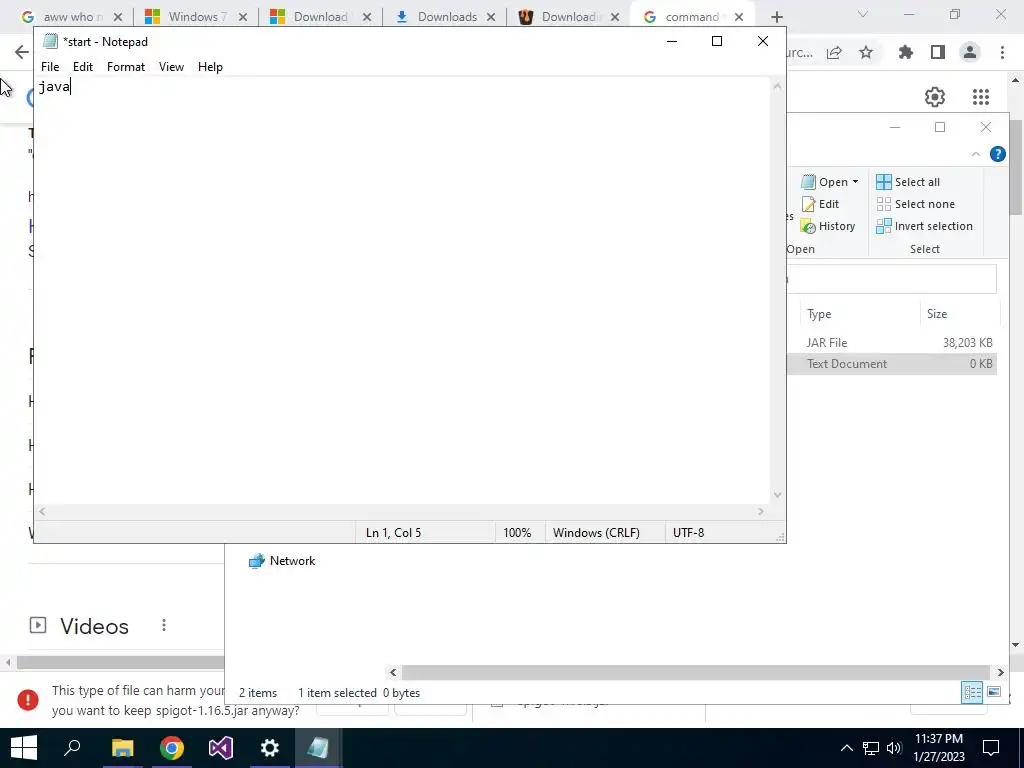
Task: Sort by Type column header
Action: [859, 314]
